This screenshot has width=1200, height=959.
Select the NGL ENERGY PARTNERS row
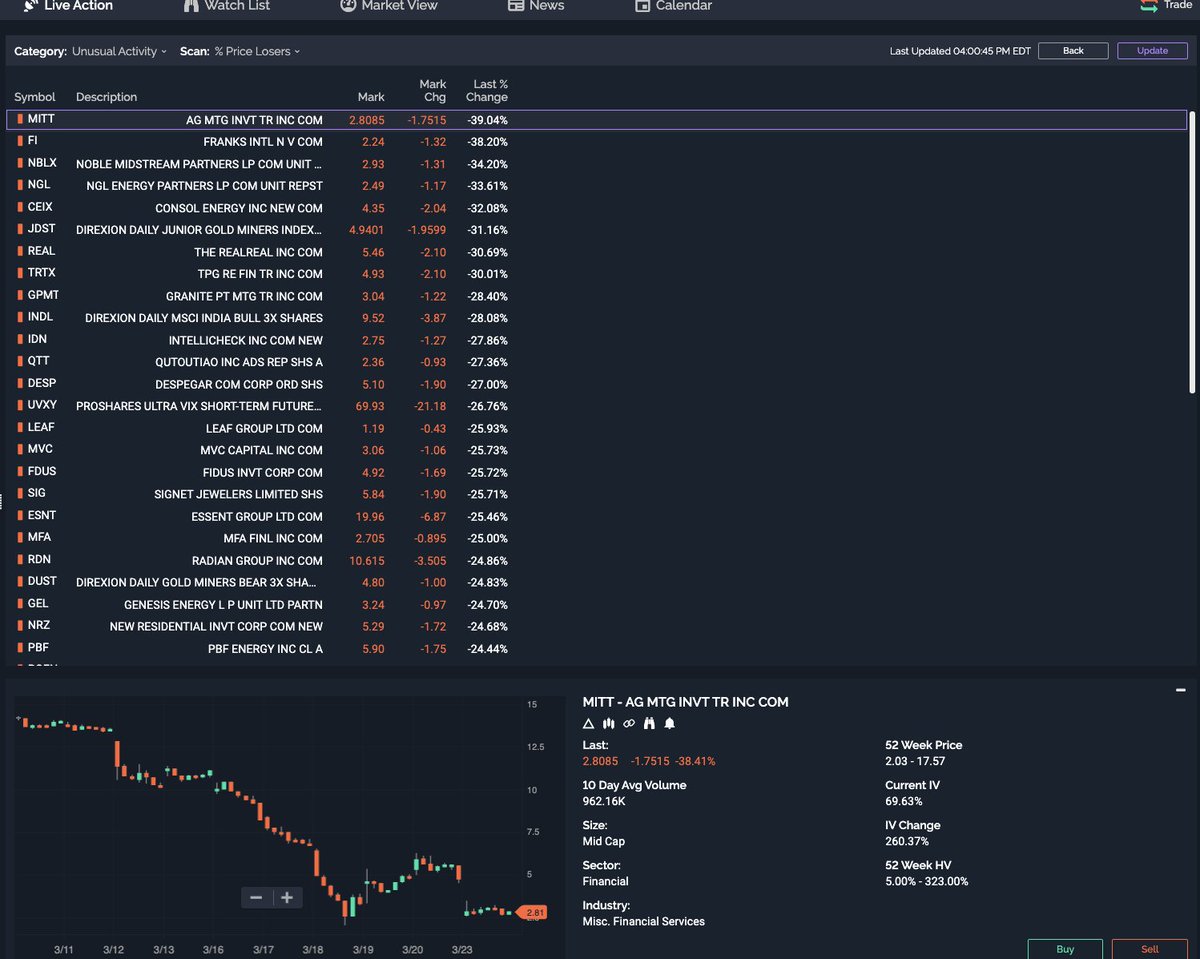tap(597, 185)
